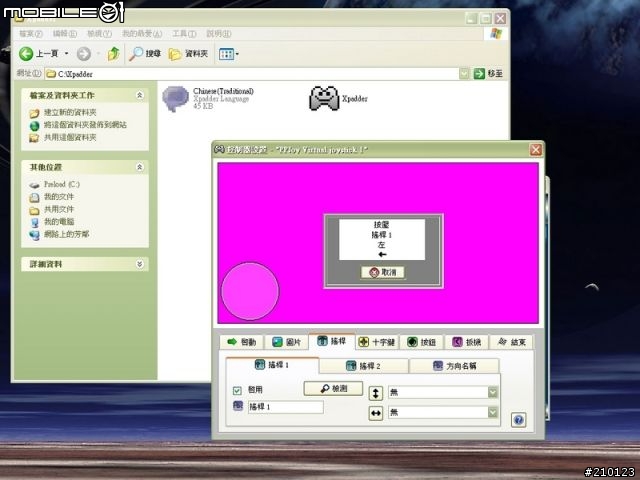Click the grey forward arrow in Explorer
This screenshot has width=640, height=480.
pyautogui.click(x=84, y=53)
